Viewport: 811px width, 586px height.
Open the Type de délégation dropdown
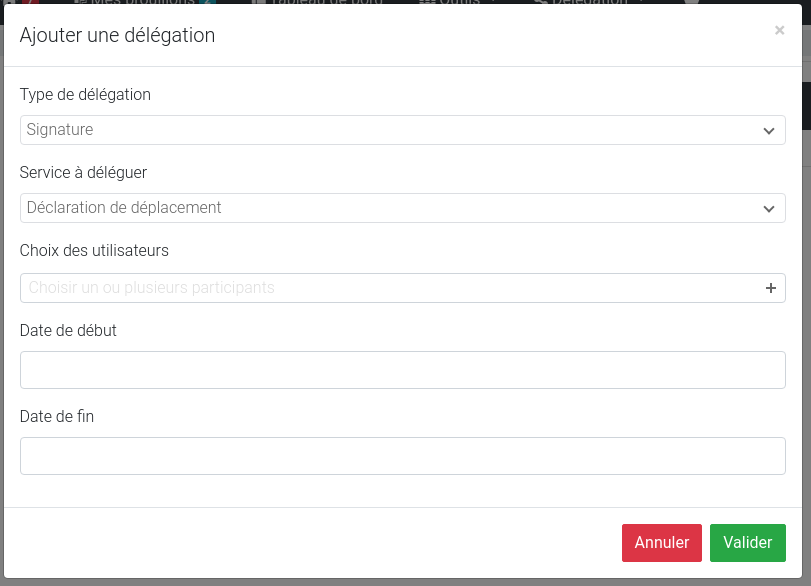(402, 130)
